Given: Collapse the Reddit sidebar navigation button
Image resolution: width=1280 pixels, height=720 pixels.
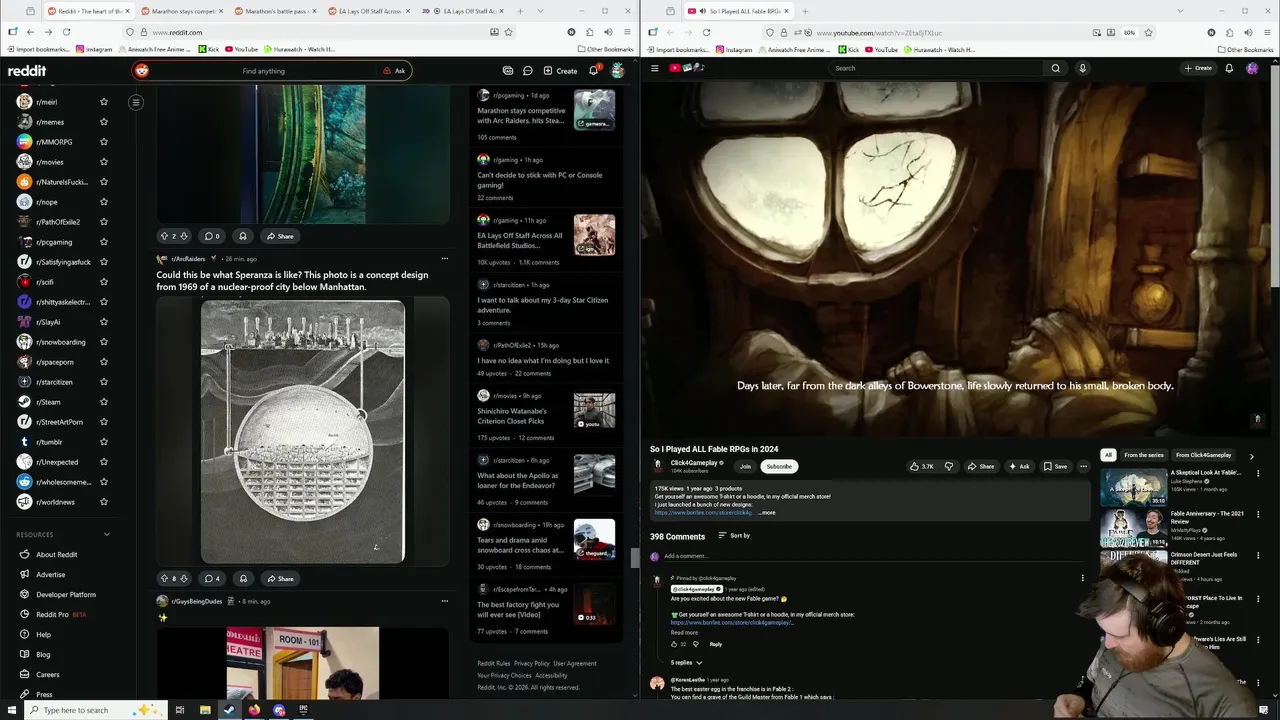Looking at the screenshot, I should pyautogui.click(x=136, y=102).
